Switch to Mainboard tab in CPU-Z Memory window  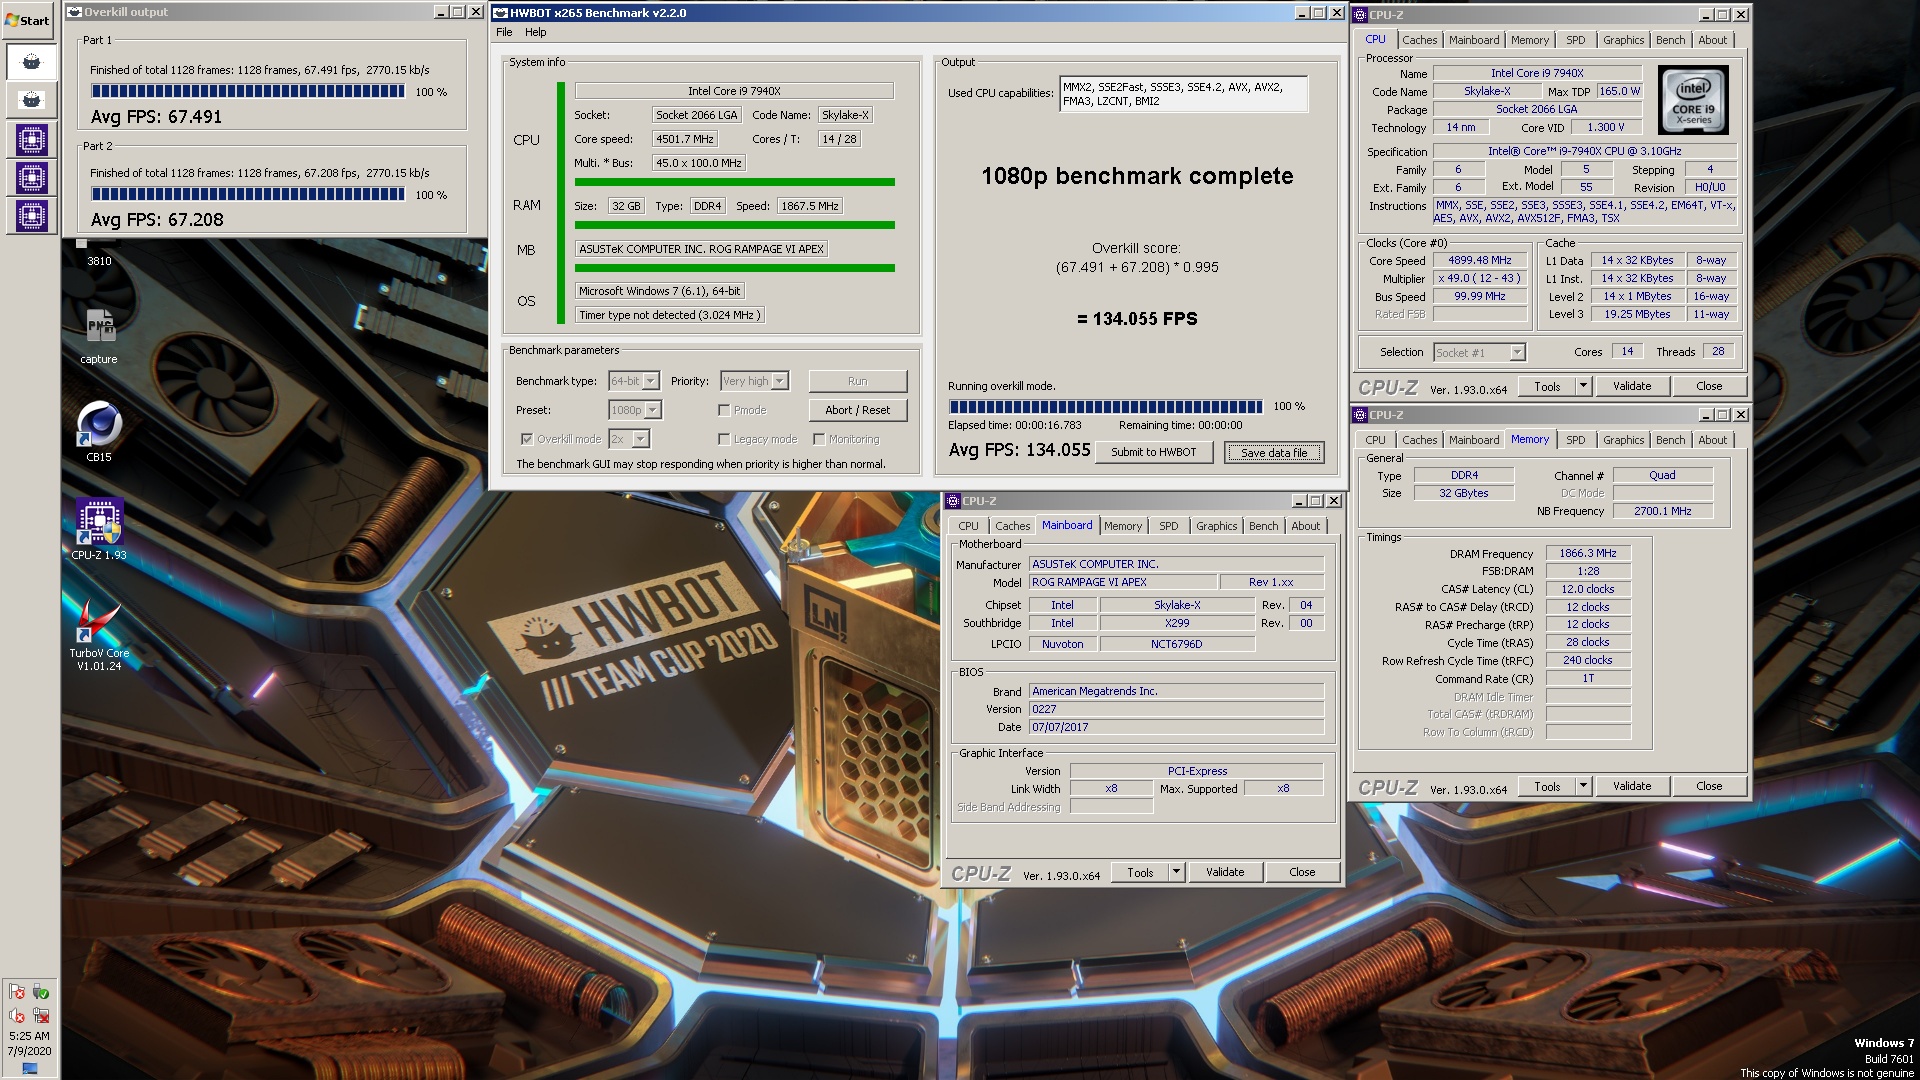tap(1474, 440)
